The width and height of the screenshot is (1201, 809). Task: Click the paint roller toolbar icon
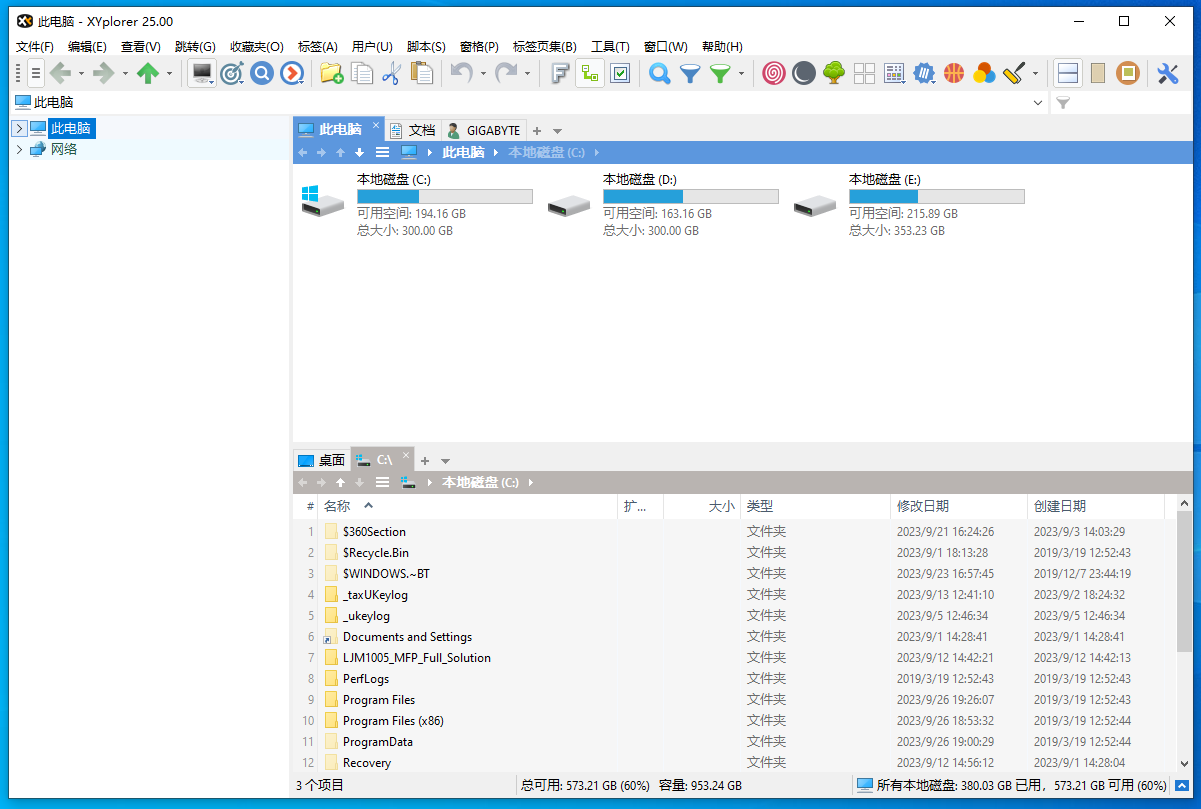click(x=1013, y=73)
